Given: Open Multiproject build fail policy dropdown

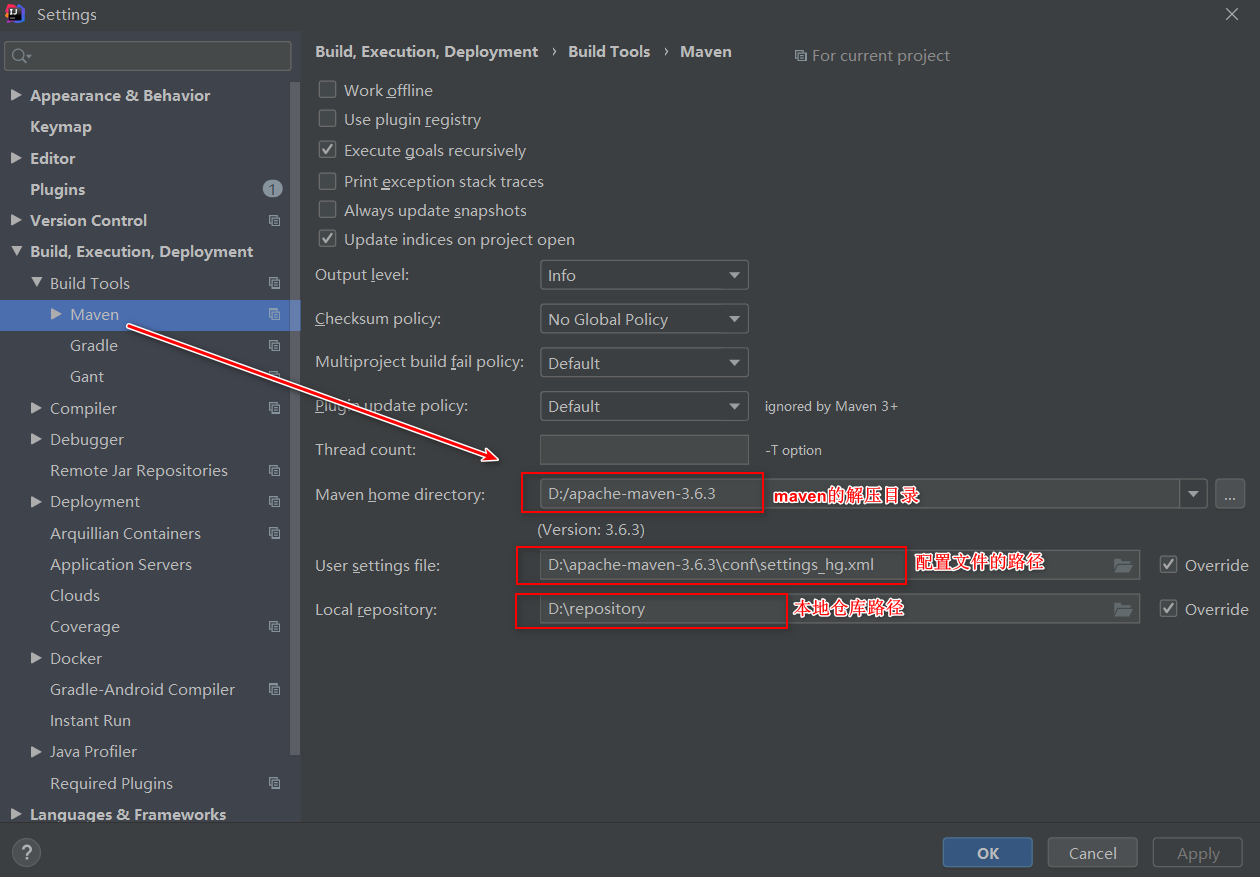Looking at the screenshot, I should pos(644,363).
